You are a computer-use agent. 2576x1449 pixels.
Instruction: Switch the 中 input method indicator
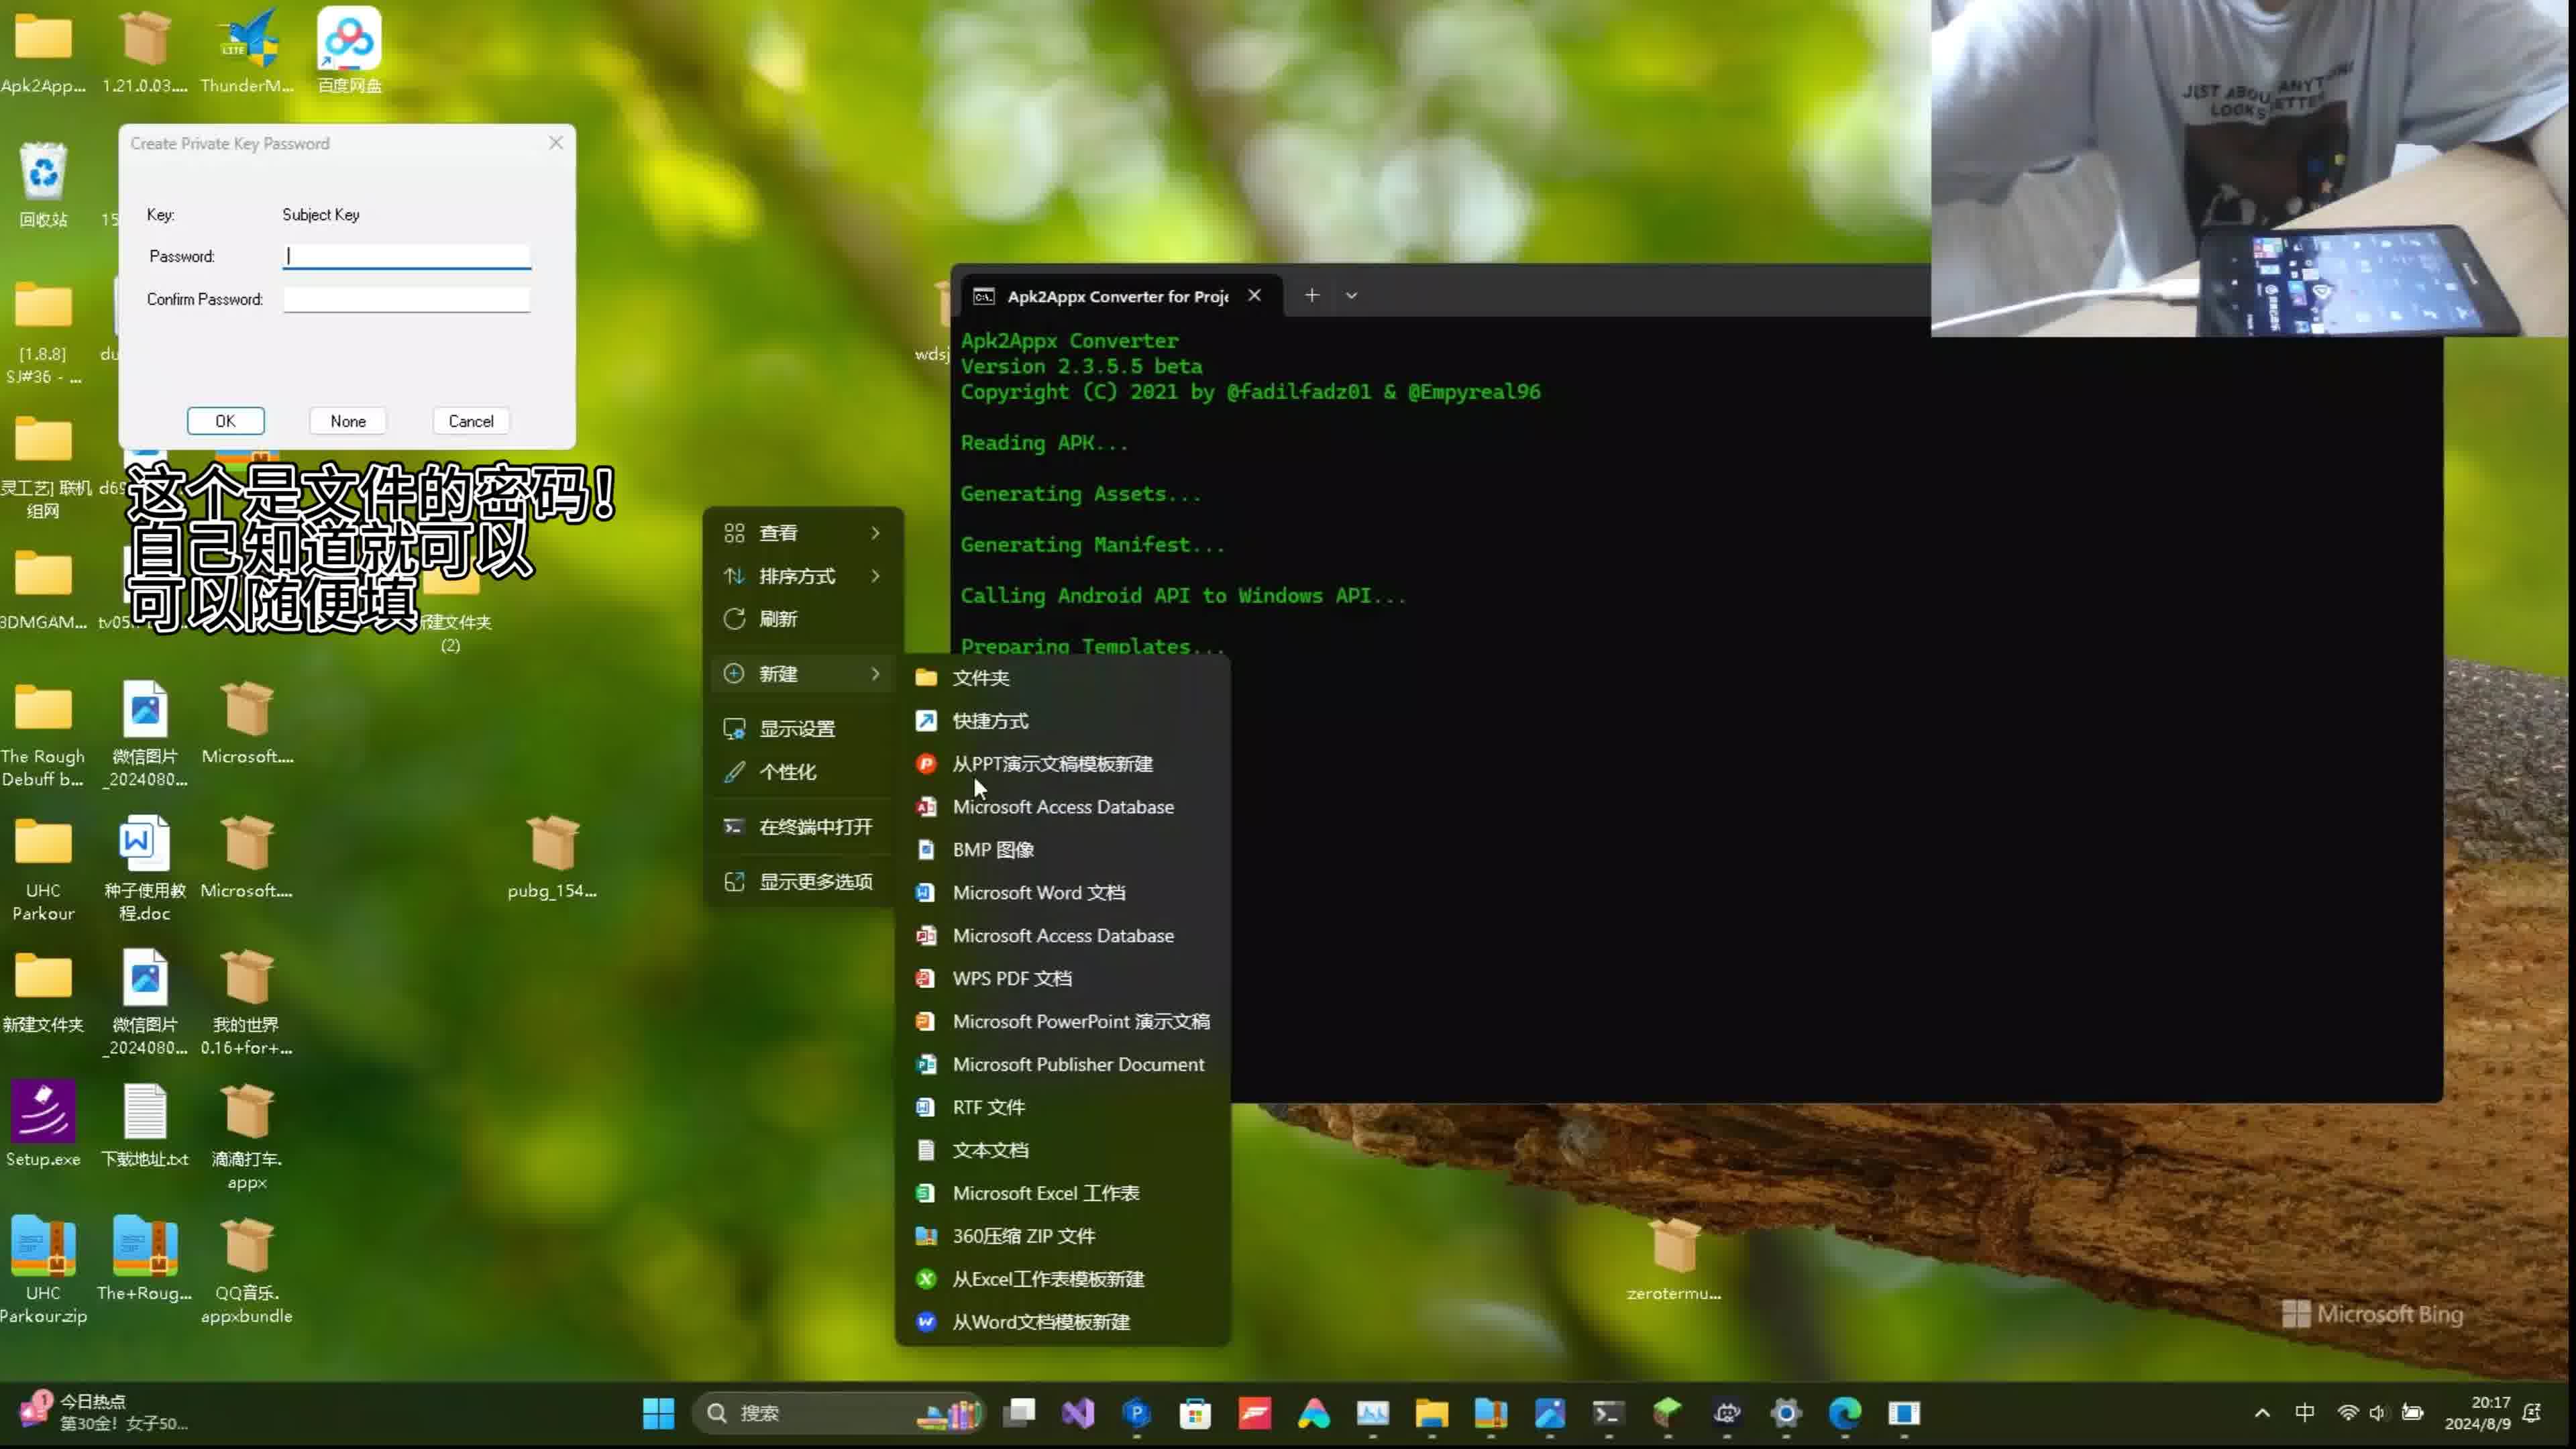point(2305,1413)
